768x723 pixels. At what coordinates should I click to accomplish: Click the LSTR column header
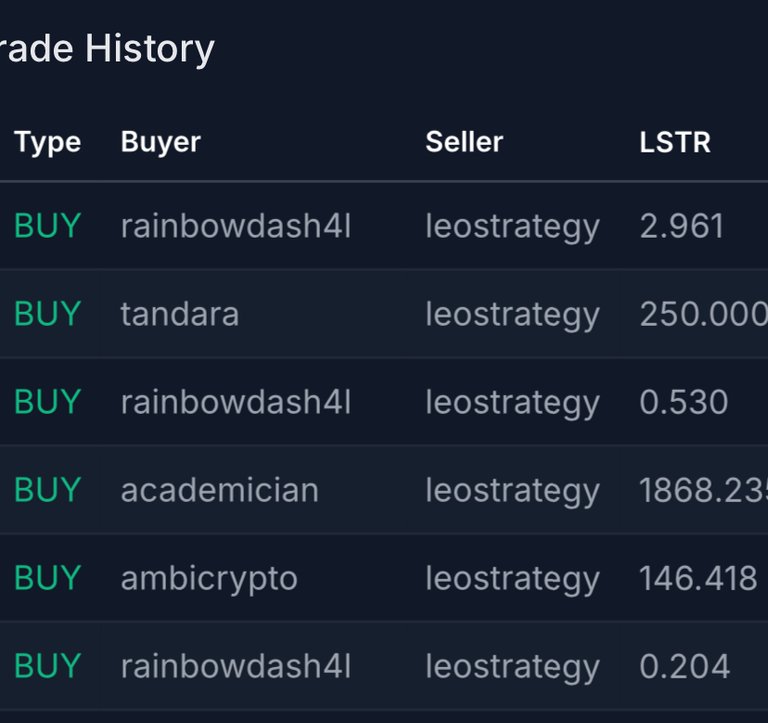675,142
